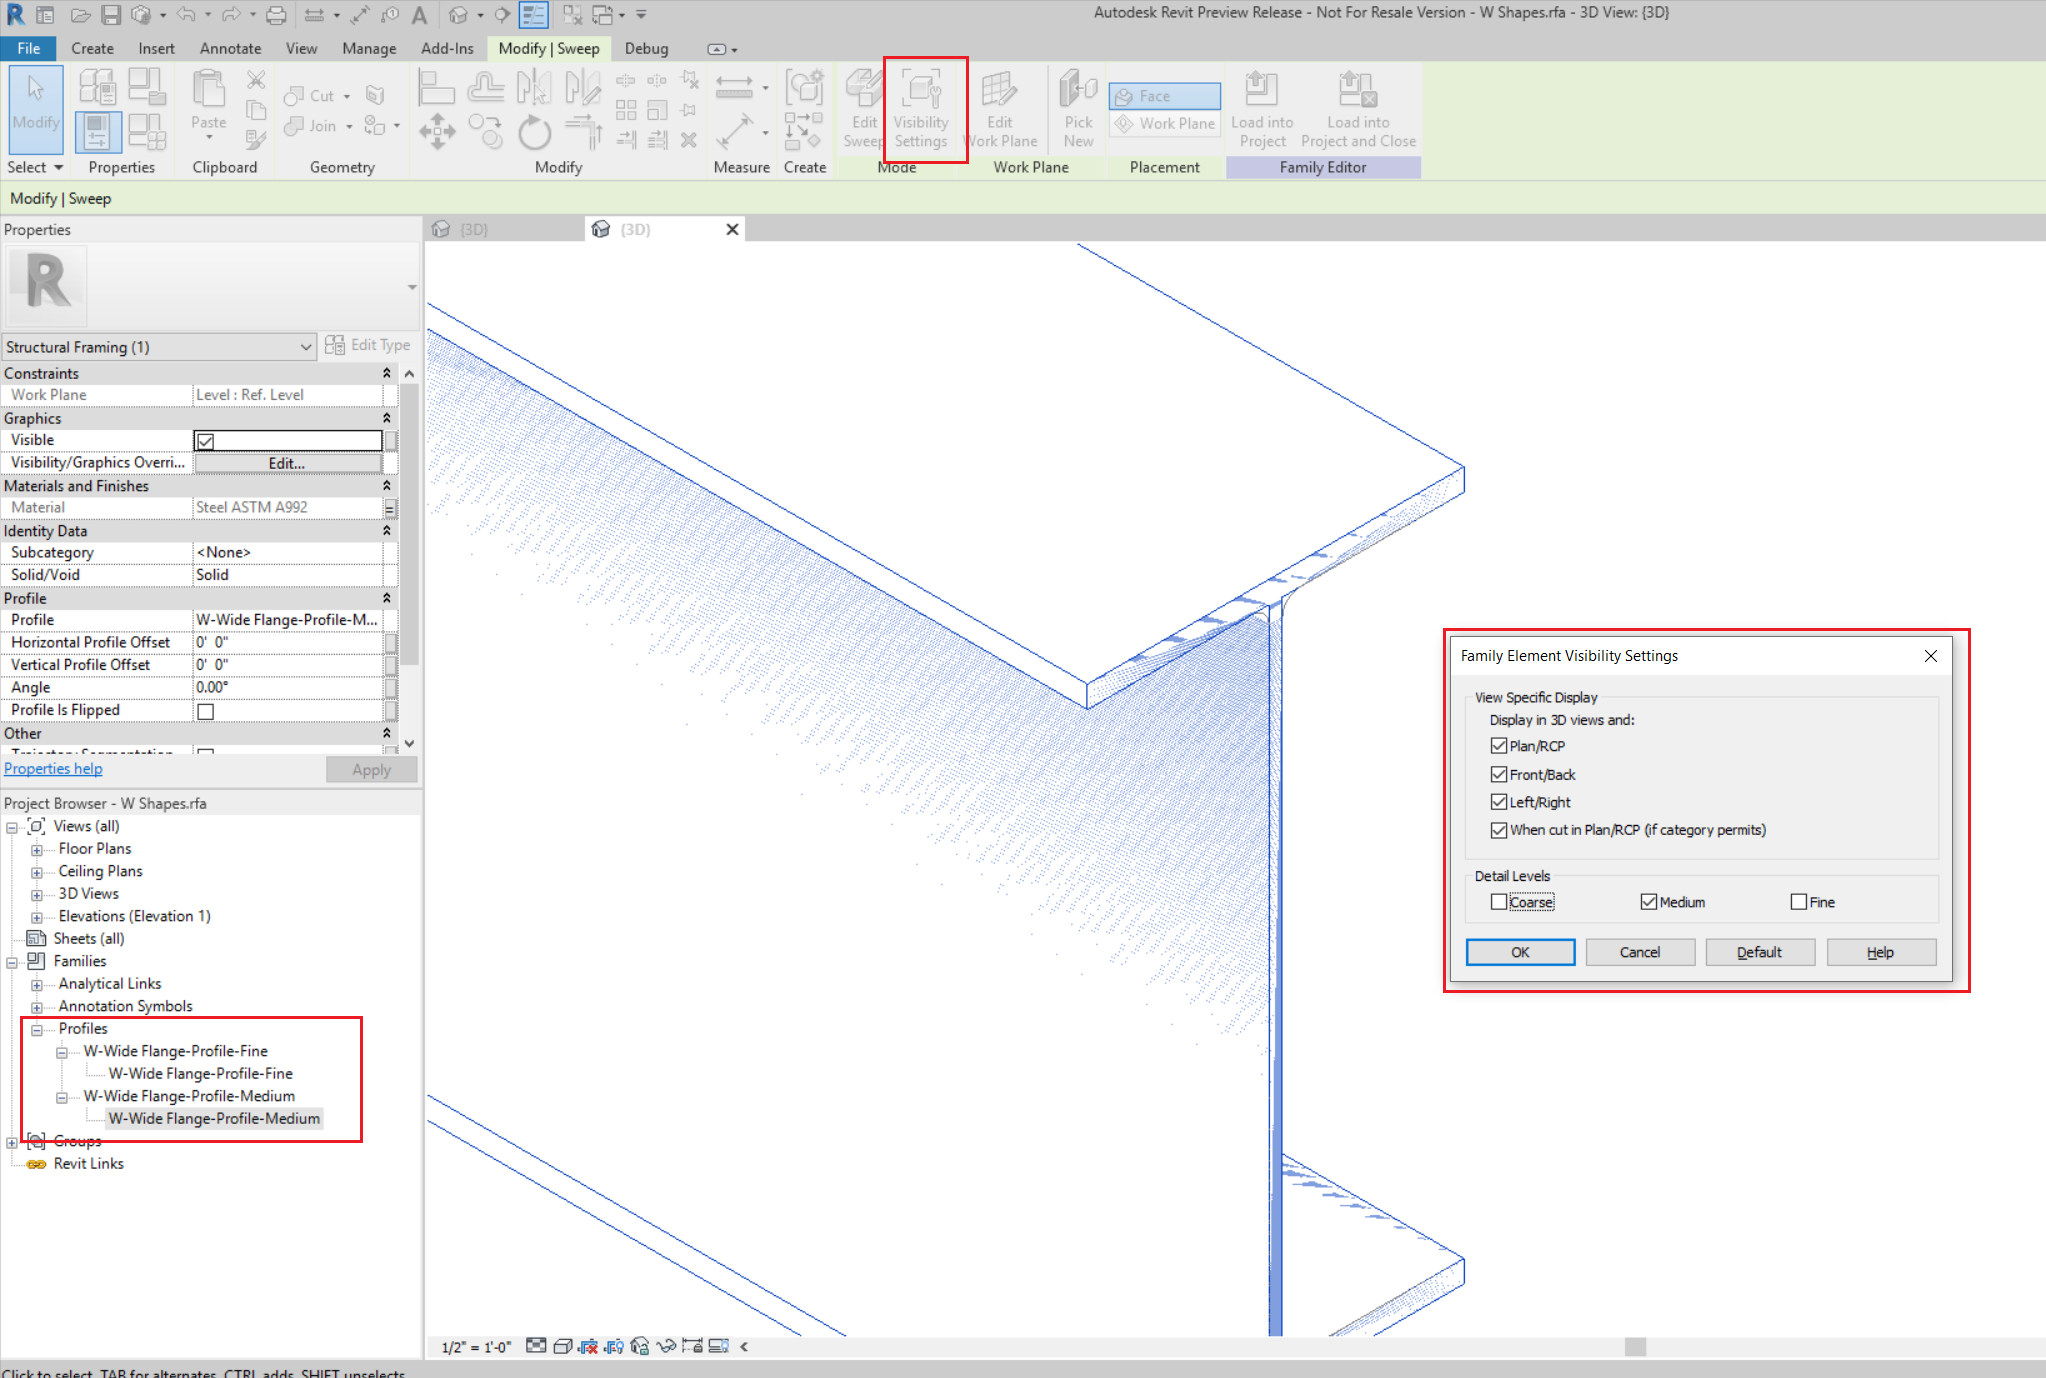Click the Default 3D View house icon
Screen dimensions: 2046x1378
[x=458, y=15]
